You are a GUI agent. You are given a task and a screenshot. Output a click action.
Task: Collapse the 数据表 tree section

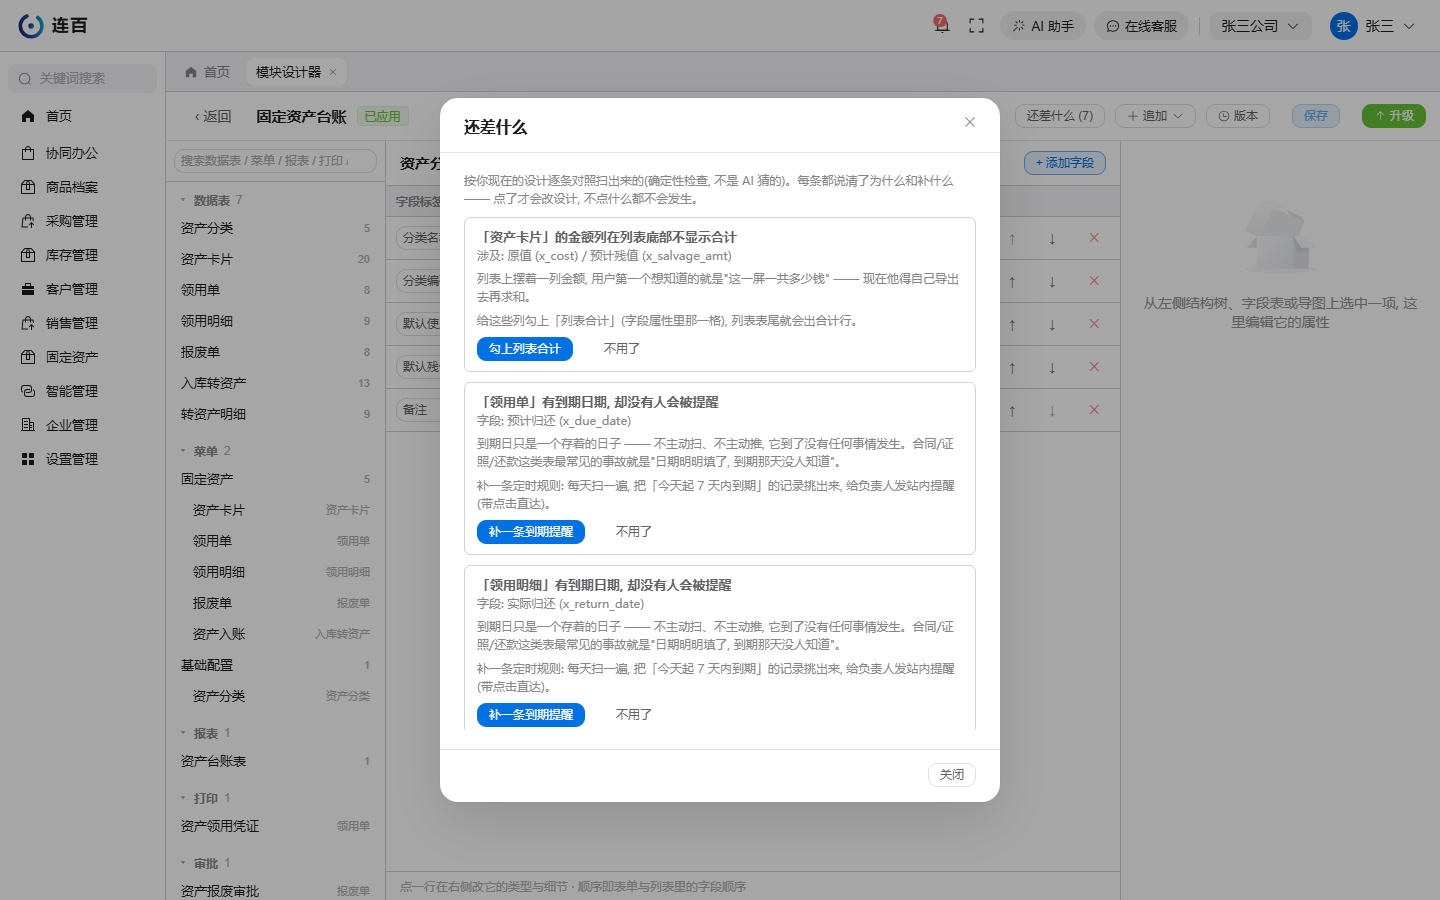pyautogui.click(x=183, y=200)
